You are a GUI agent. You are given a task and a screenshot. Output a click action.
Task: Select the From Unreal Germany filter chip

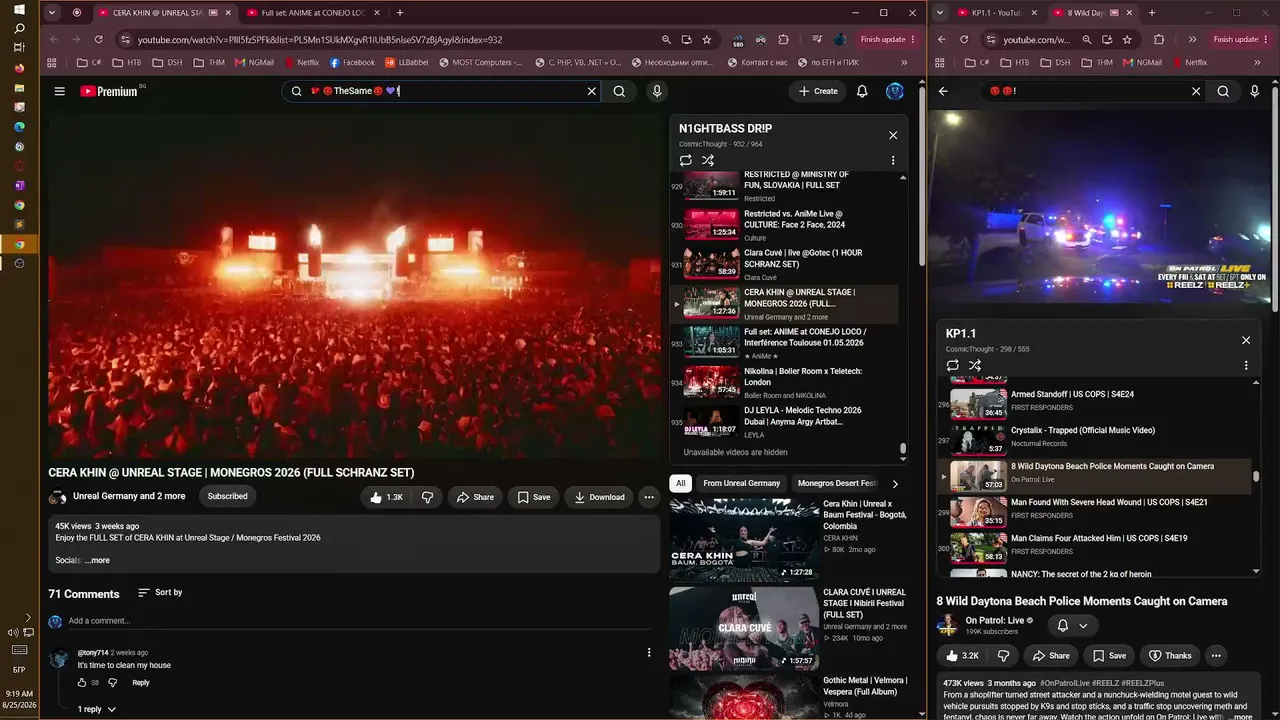741,484
